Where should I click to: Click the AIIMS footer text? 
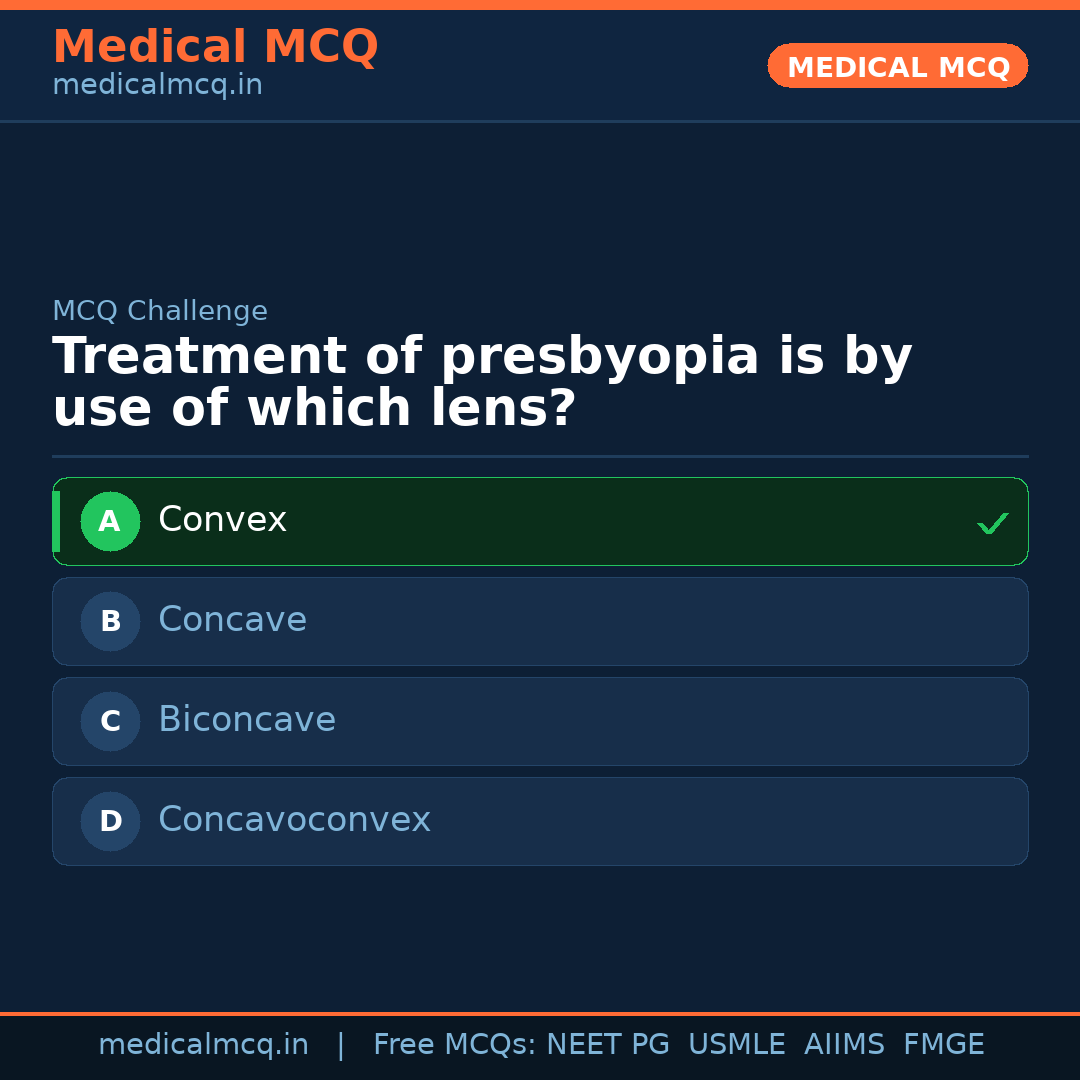(844, 1045)
